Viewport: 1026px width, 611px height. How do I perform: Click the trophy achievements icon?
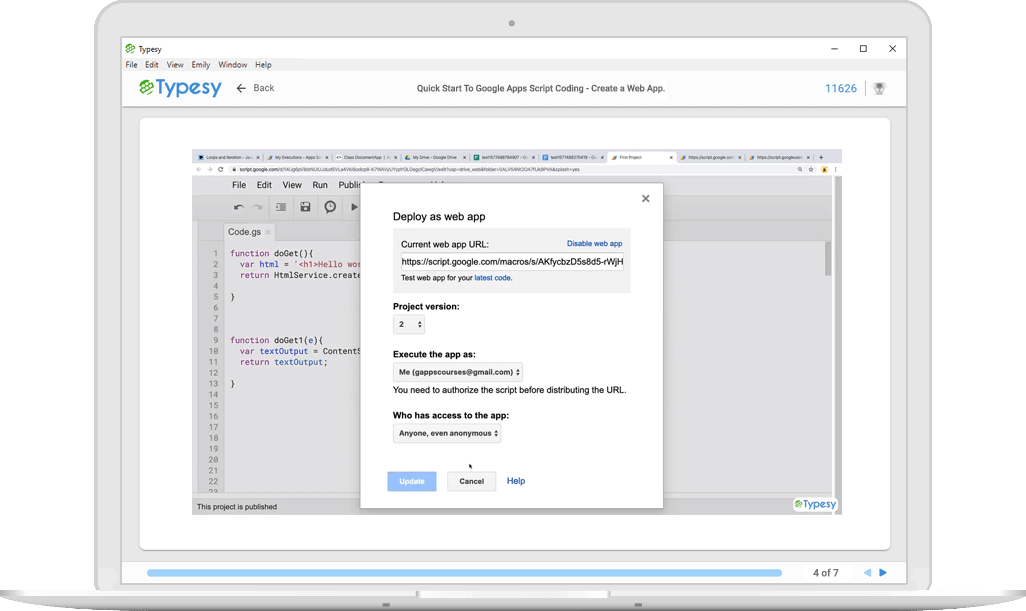[879, 88]
